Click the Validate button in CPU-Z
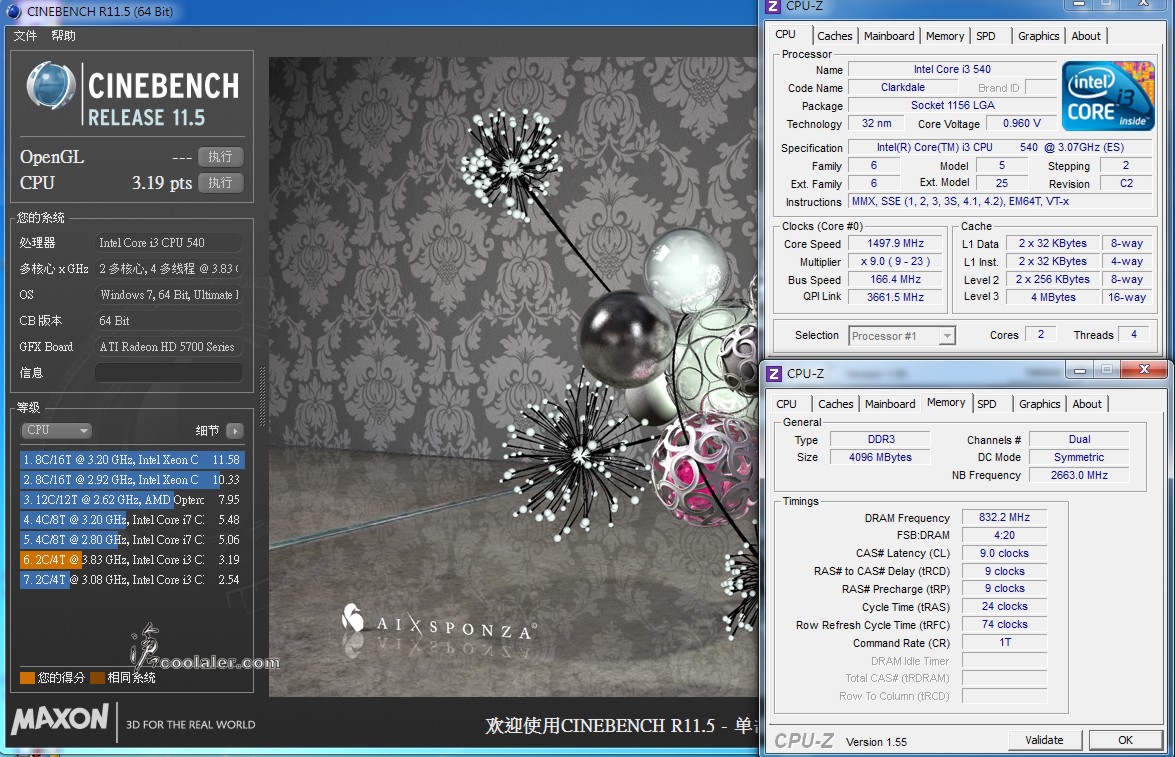Image resolution: width=1175 pixels, height=757 pixels. click(1045, 740)
